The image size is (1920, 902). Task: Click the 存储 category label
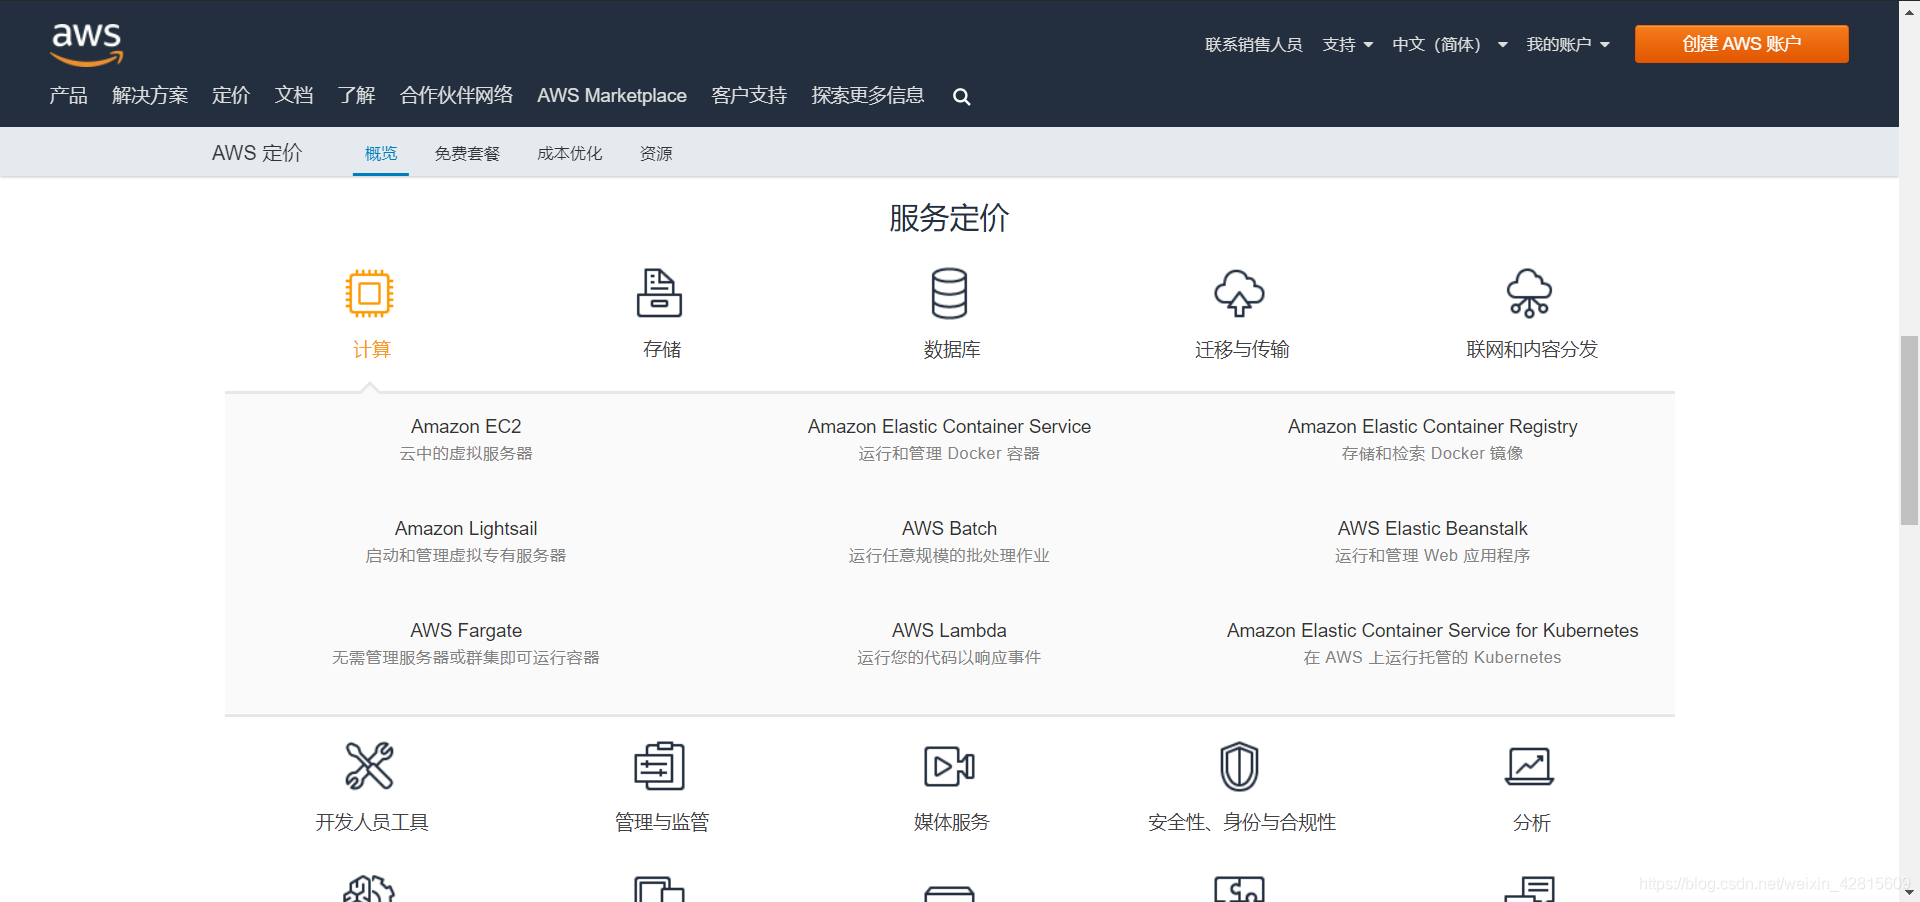pyautogui.click(x=662, y=349)
